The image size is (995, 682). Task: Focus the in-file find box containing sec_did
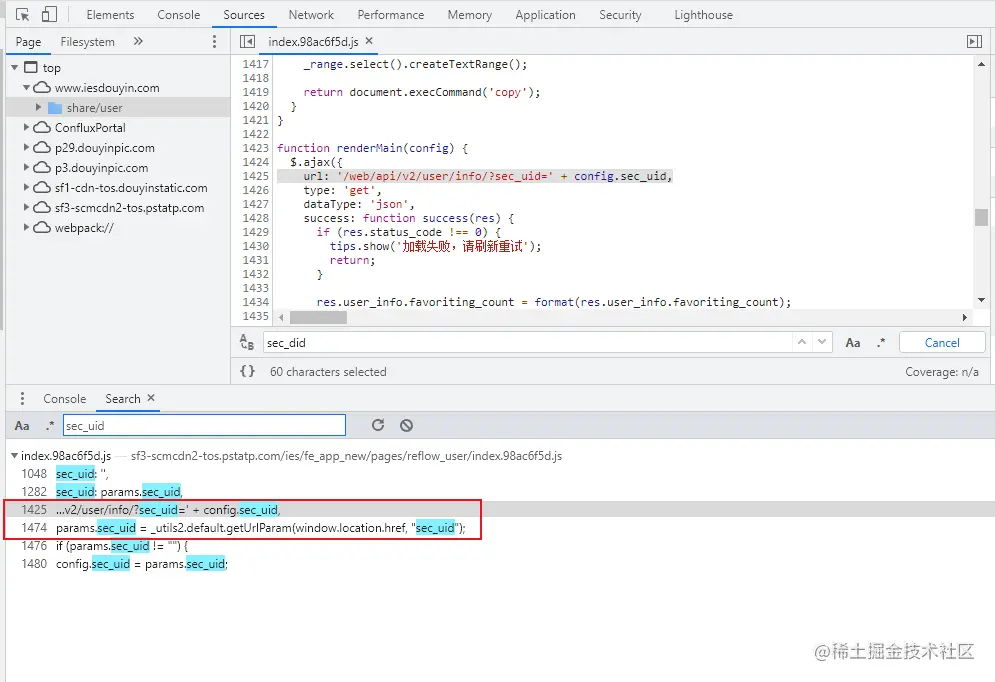(x=527, y=343)
